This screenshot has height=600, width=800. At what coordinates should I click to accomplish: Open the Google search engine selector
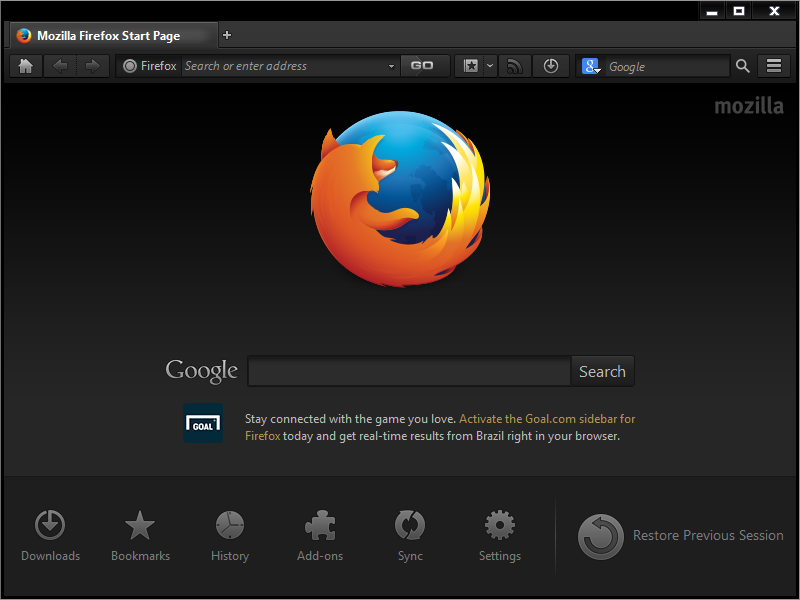pos(591,66)
